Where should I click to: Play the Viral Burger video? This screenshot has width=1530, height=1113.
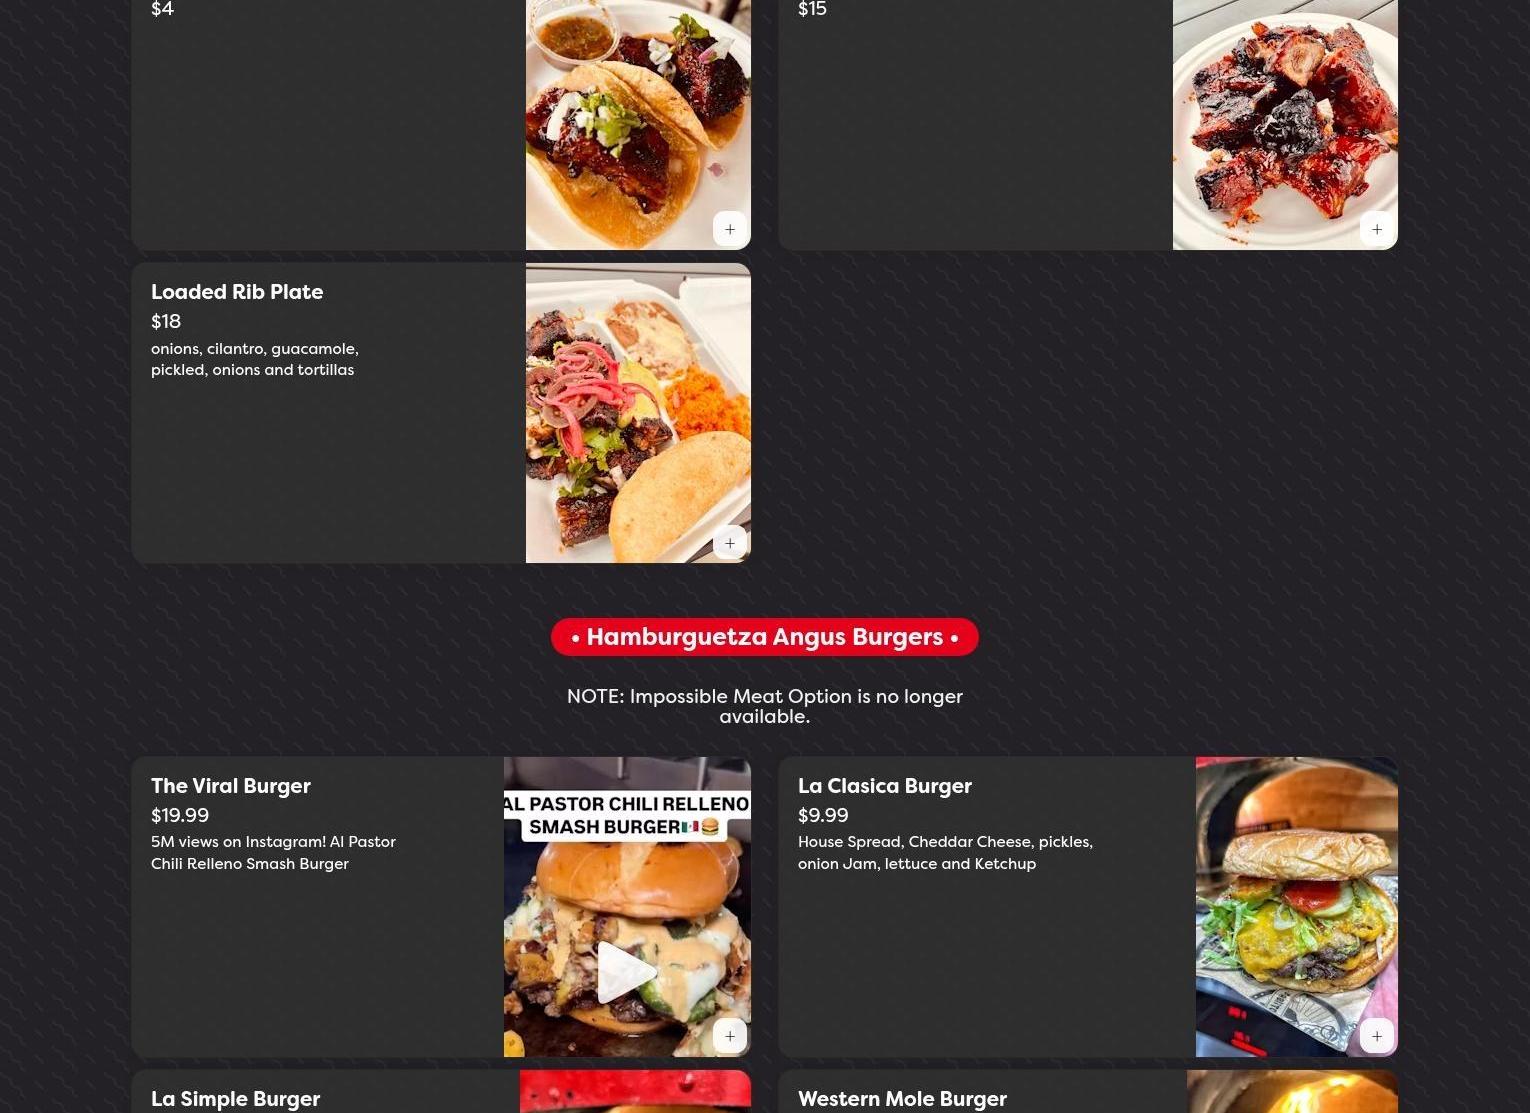626,972
